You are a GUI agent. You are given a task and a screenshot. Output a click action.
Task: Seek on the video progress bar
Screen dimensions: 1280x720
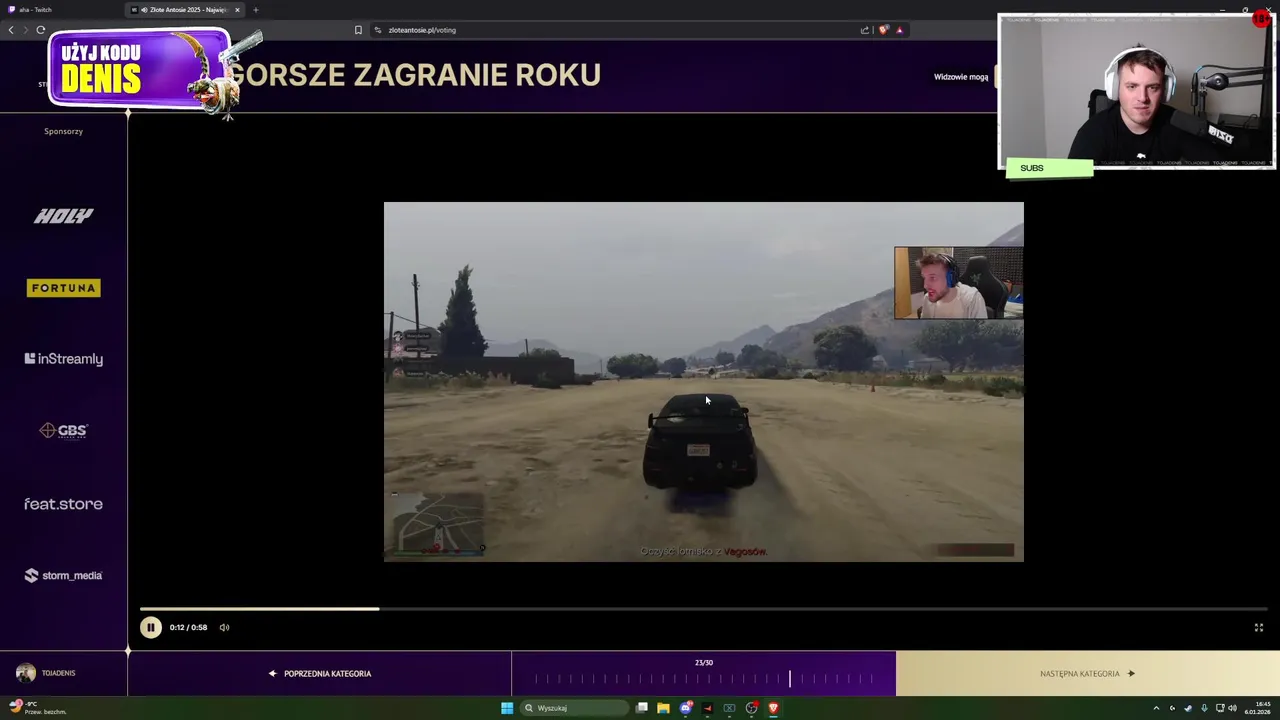pyautogui.click(x=704, y=608)
